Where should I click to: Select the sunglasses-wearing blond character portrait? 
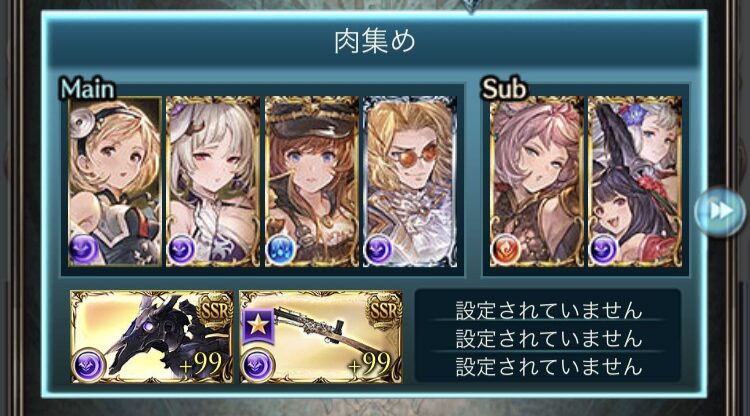pos(410,181)
